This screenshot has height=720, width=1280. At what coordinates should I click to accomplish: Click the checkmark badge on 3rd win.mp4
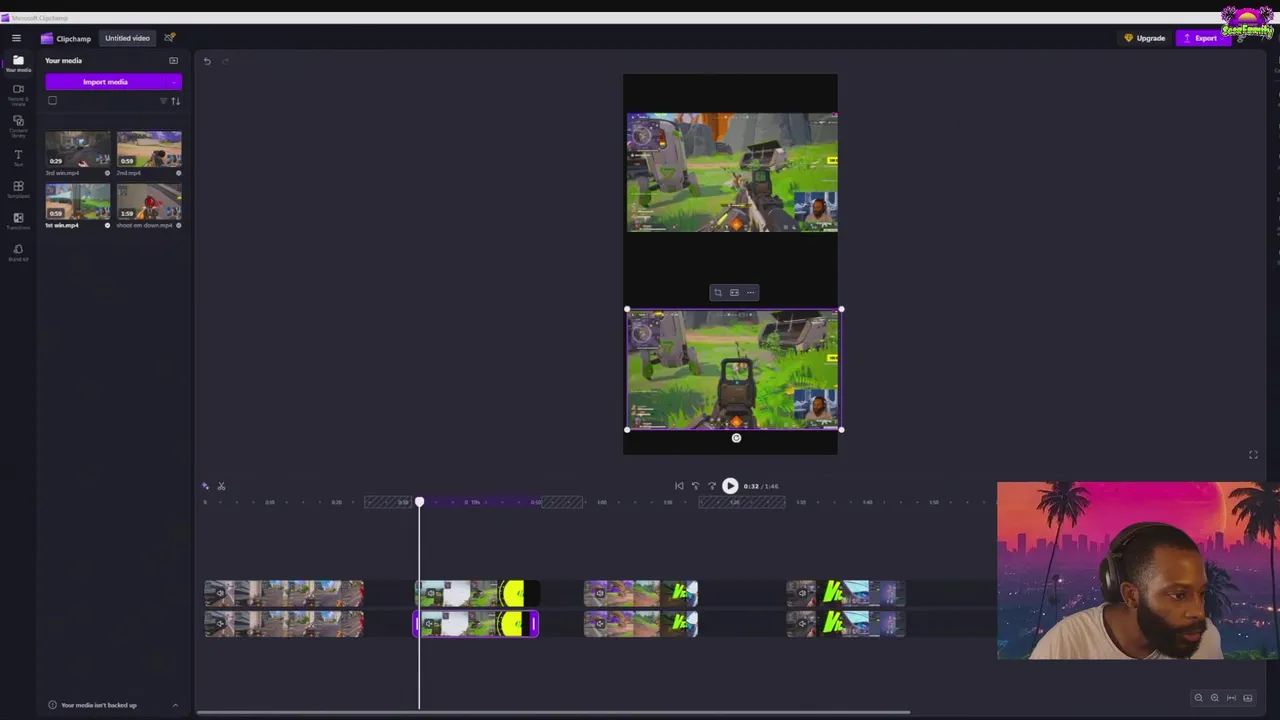click(x=107, y=173)
